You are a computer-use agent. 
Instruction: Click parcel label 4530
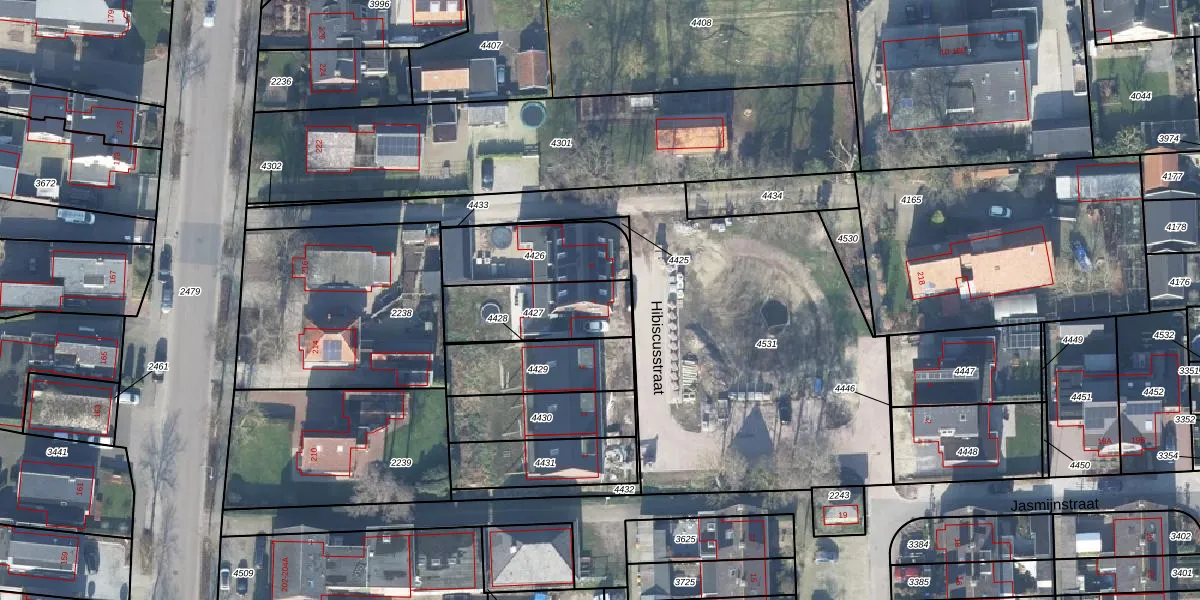847,239
